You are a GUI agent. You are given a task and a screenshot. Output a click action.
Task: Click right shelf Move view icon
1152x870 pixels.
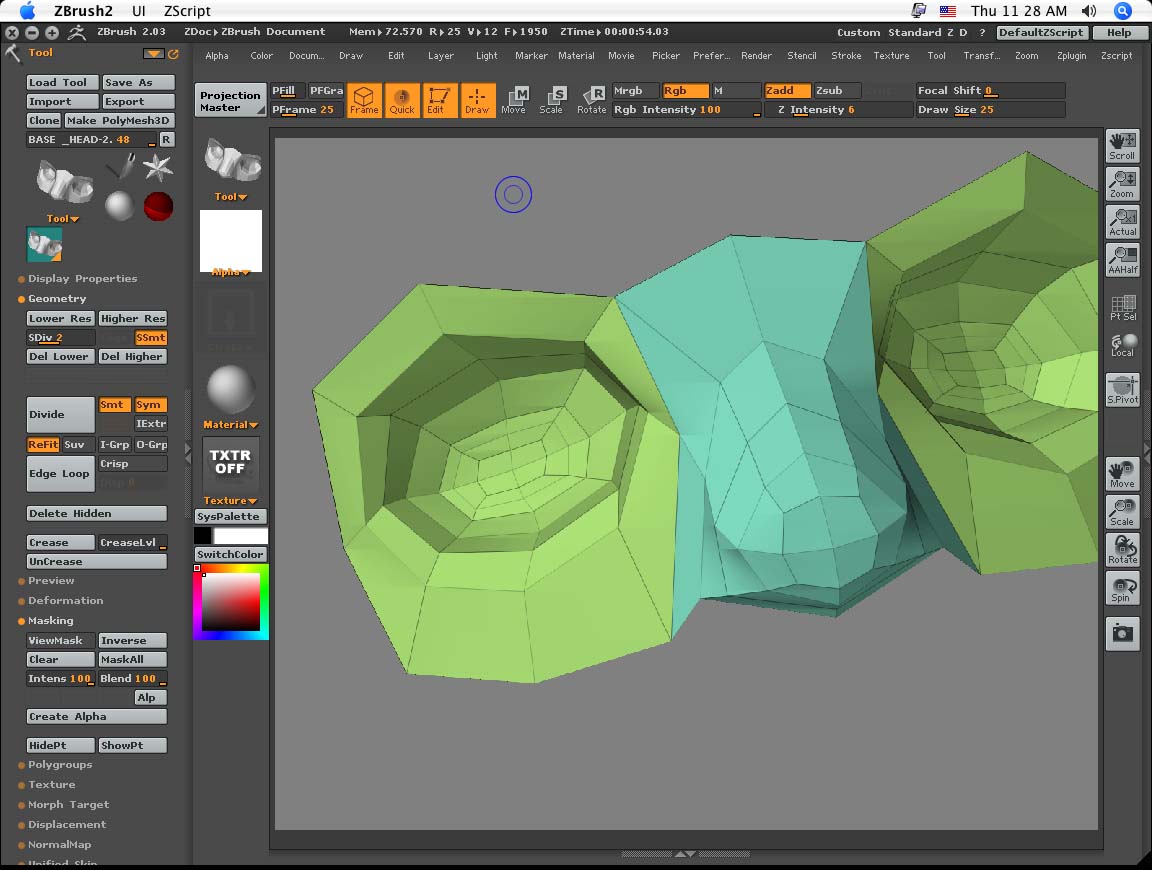coord(1123,474)
